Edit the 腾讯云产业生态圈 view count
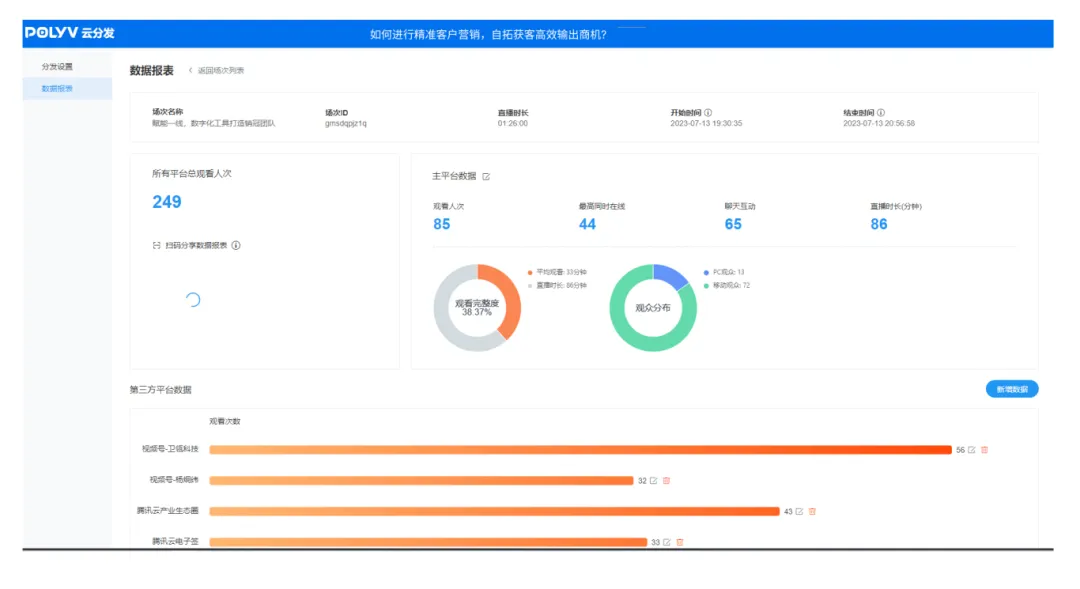Screen dimensions: 1080x589 (x=799, y=511)
